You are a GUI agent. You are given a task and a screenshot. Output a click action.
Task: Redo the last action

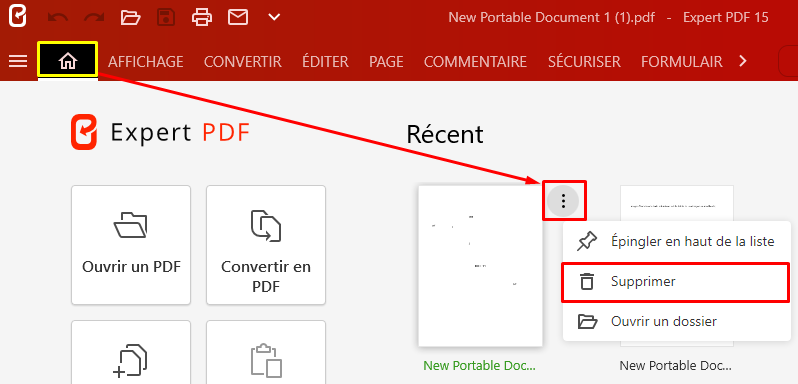point(94,18)
